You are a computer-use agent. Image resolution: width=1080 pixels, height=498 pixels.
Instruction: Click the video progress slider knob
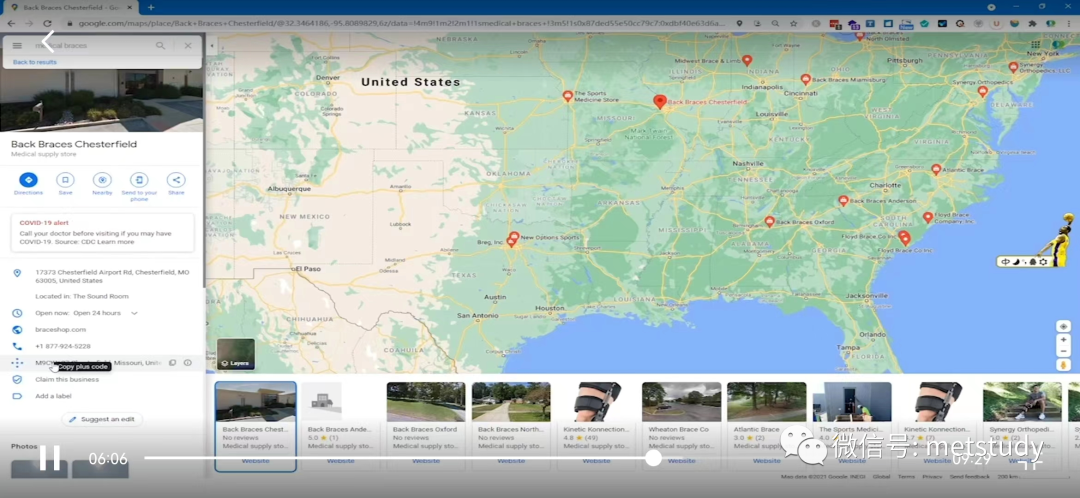point(653,457)
